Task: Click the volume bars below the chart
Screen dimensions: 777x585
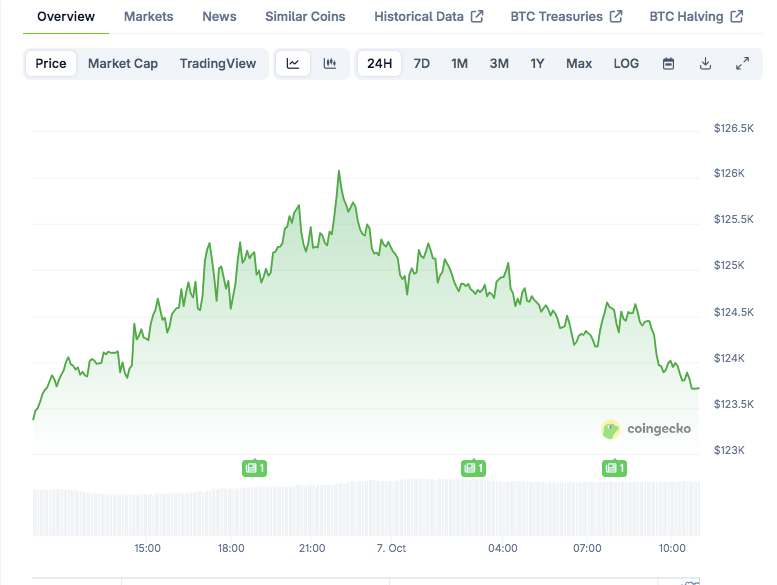Action: click(x=366, y=510)
